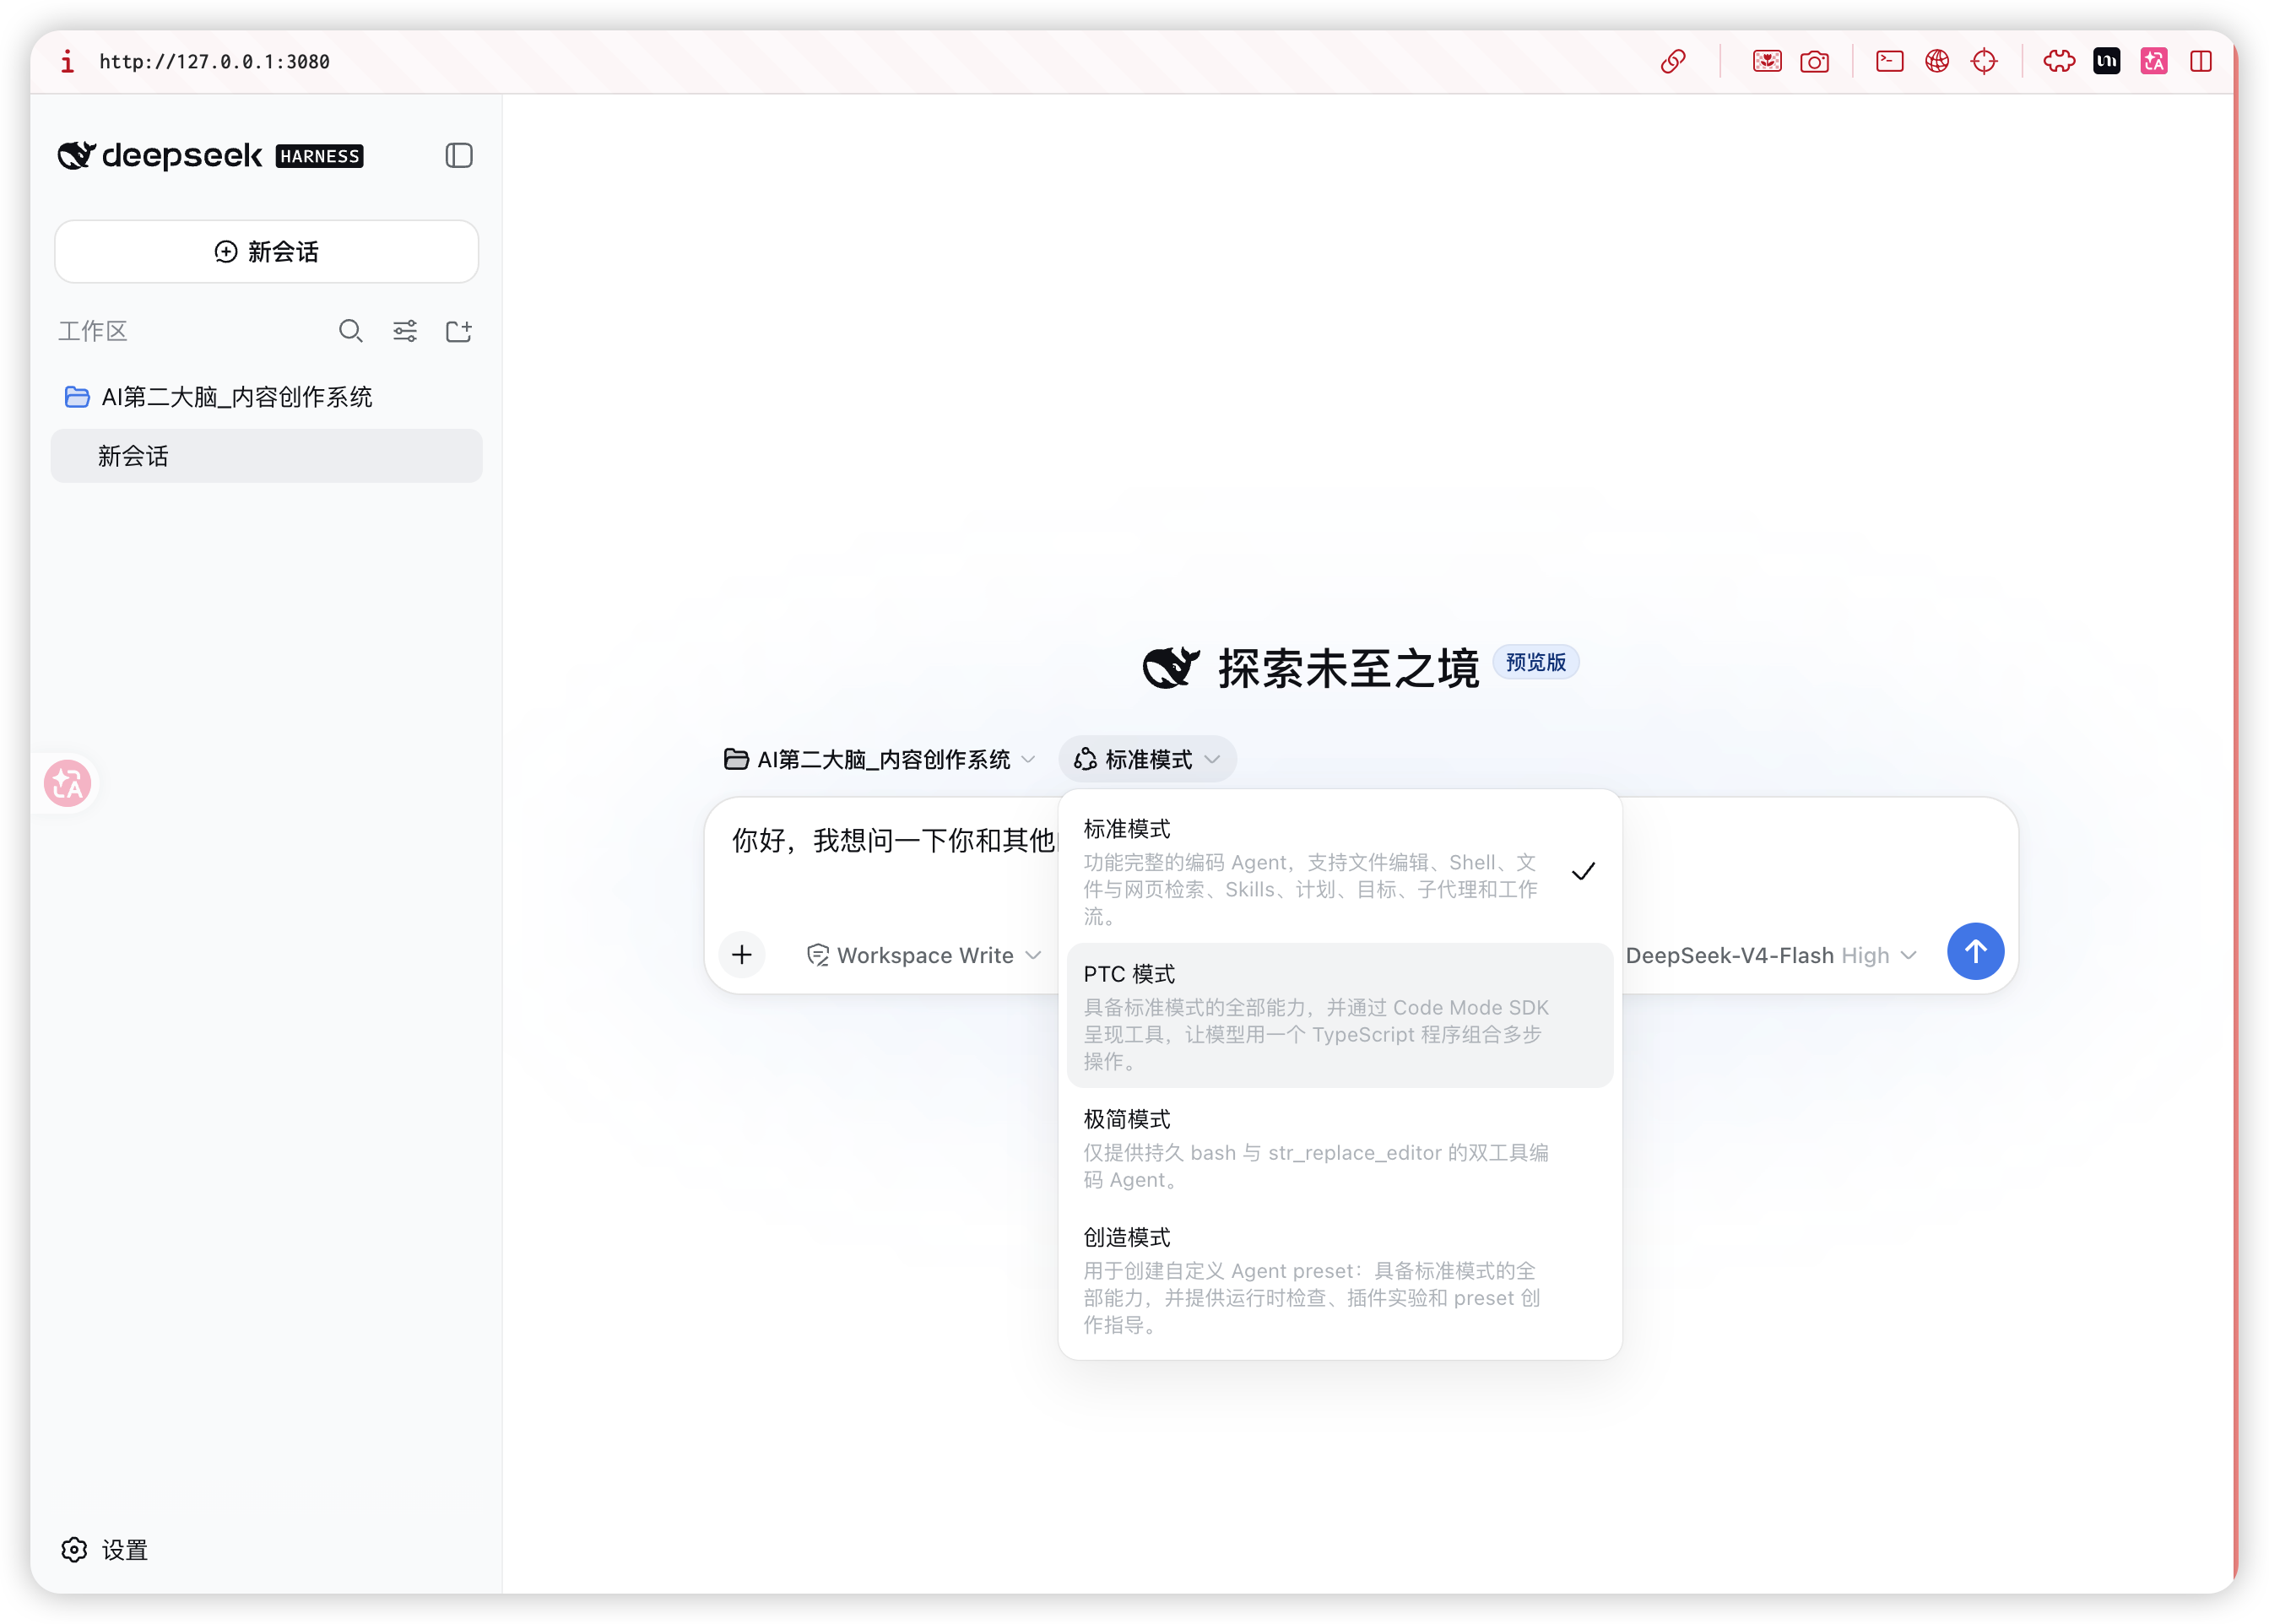Screen dimensions: 2269x1624
Task: Copy the page link with the chain icon
Action: pos(1673,62)
